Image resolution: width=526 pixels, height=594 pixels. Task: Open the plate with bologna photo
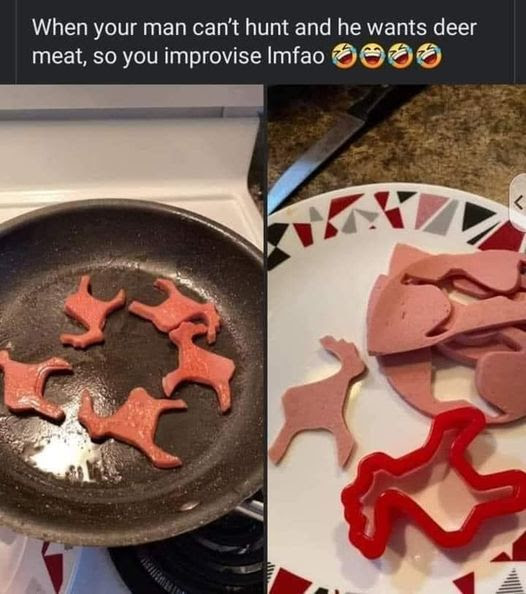pyautogui.click(x=397, y=339)
